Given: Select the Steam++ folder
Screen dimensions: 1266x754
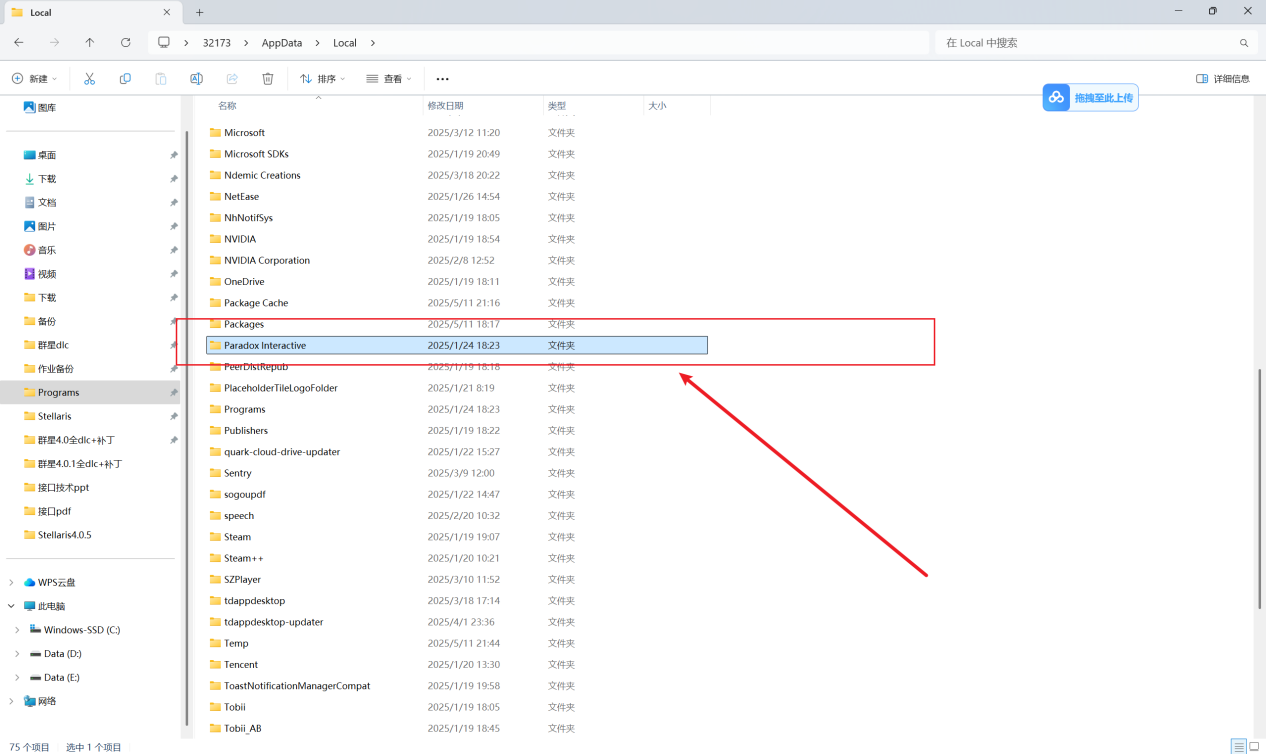Looking at the screenshot, I should click(x=456, y=558).
